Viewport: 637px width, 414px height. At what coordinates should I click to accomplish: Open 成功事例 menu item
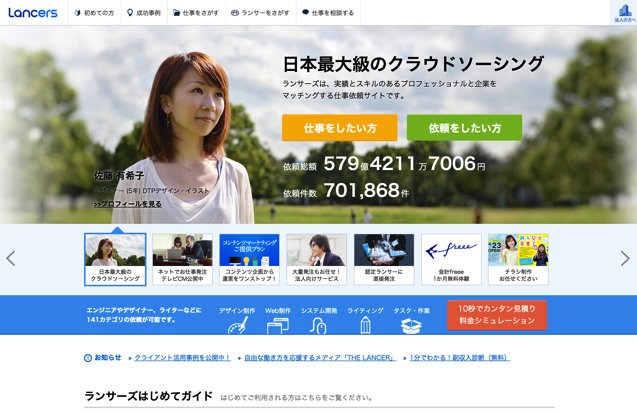(144, 13)
